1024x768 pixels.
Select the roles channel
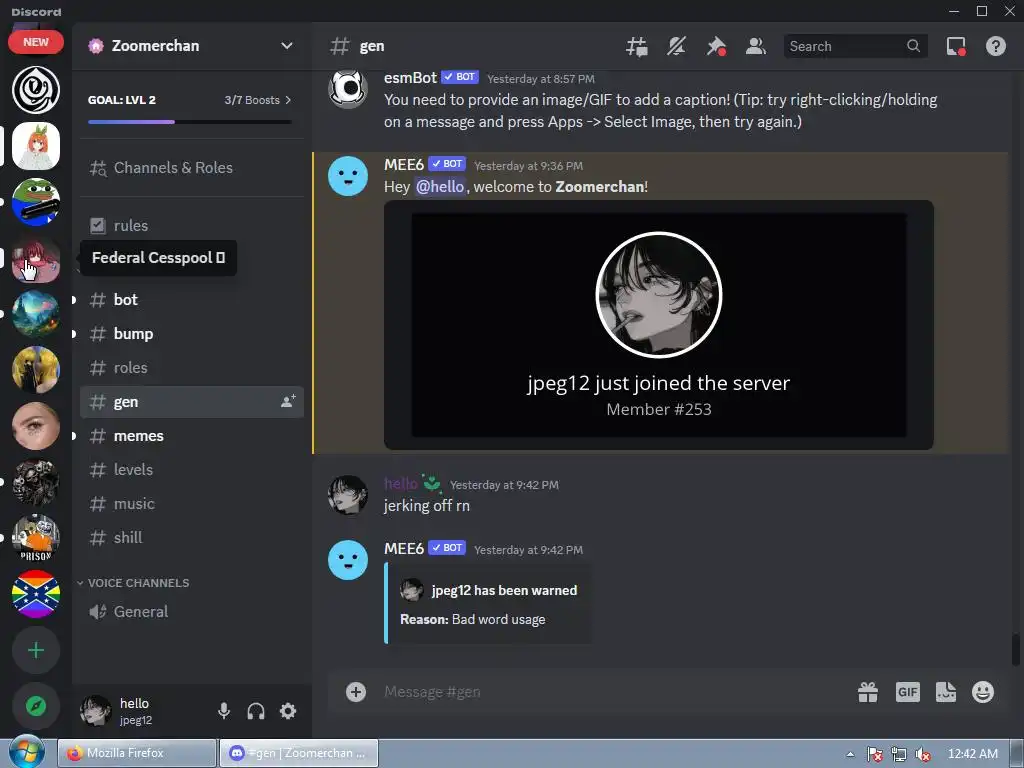click(x=191, y=368)
